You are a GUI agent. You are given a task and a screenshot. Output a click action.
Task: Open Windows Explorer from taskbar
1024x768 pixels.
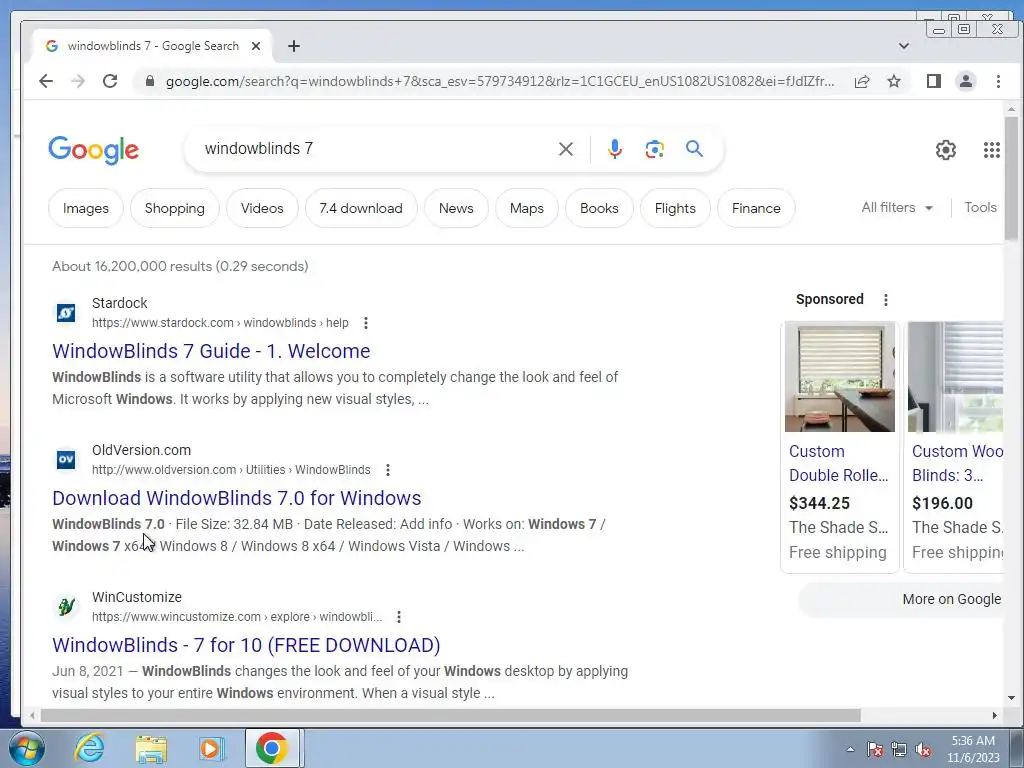[151, 748]
